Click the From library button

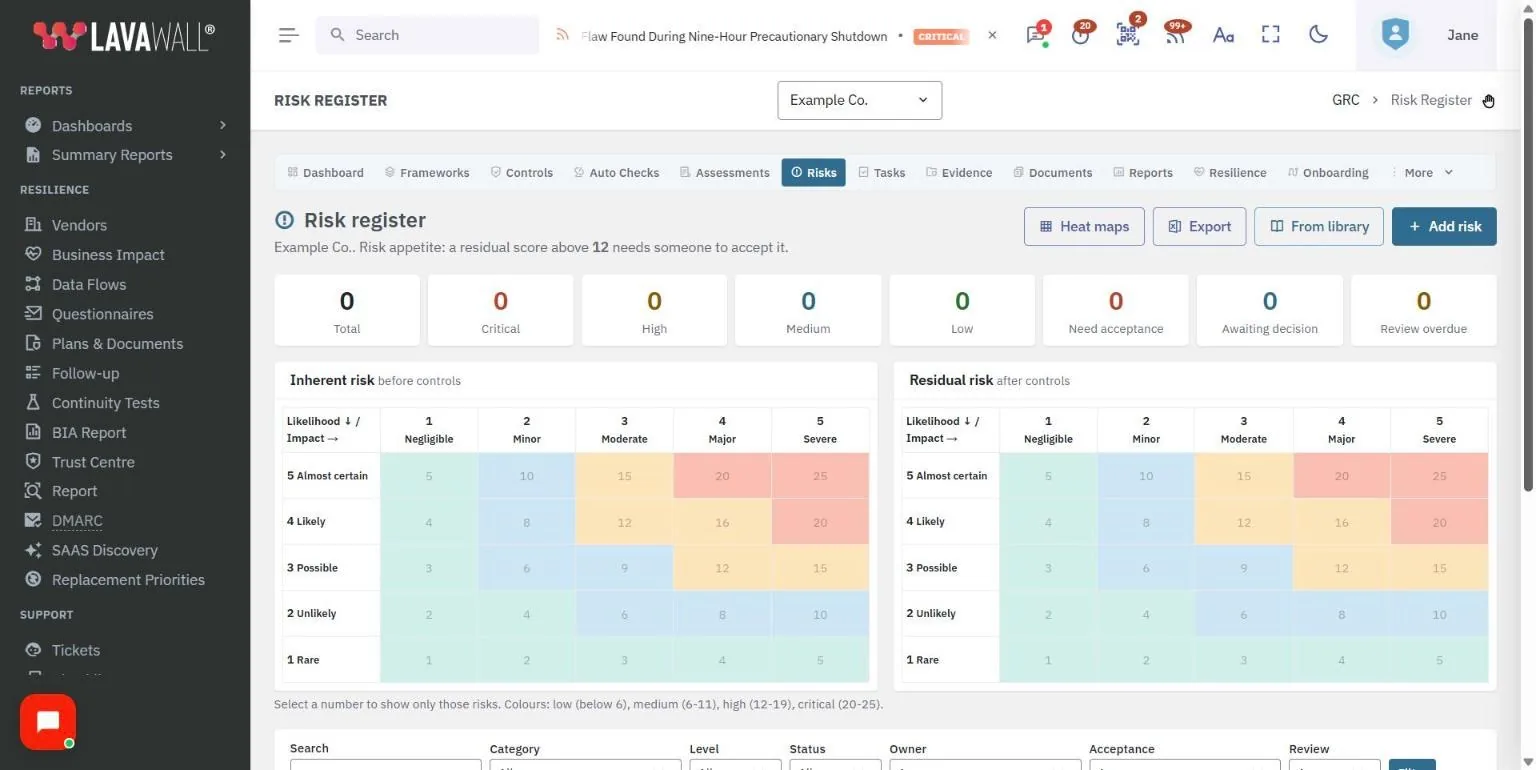(x=1319, y=226)
